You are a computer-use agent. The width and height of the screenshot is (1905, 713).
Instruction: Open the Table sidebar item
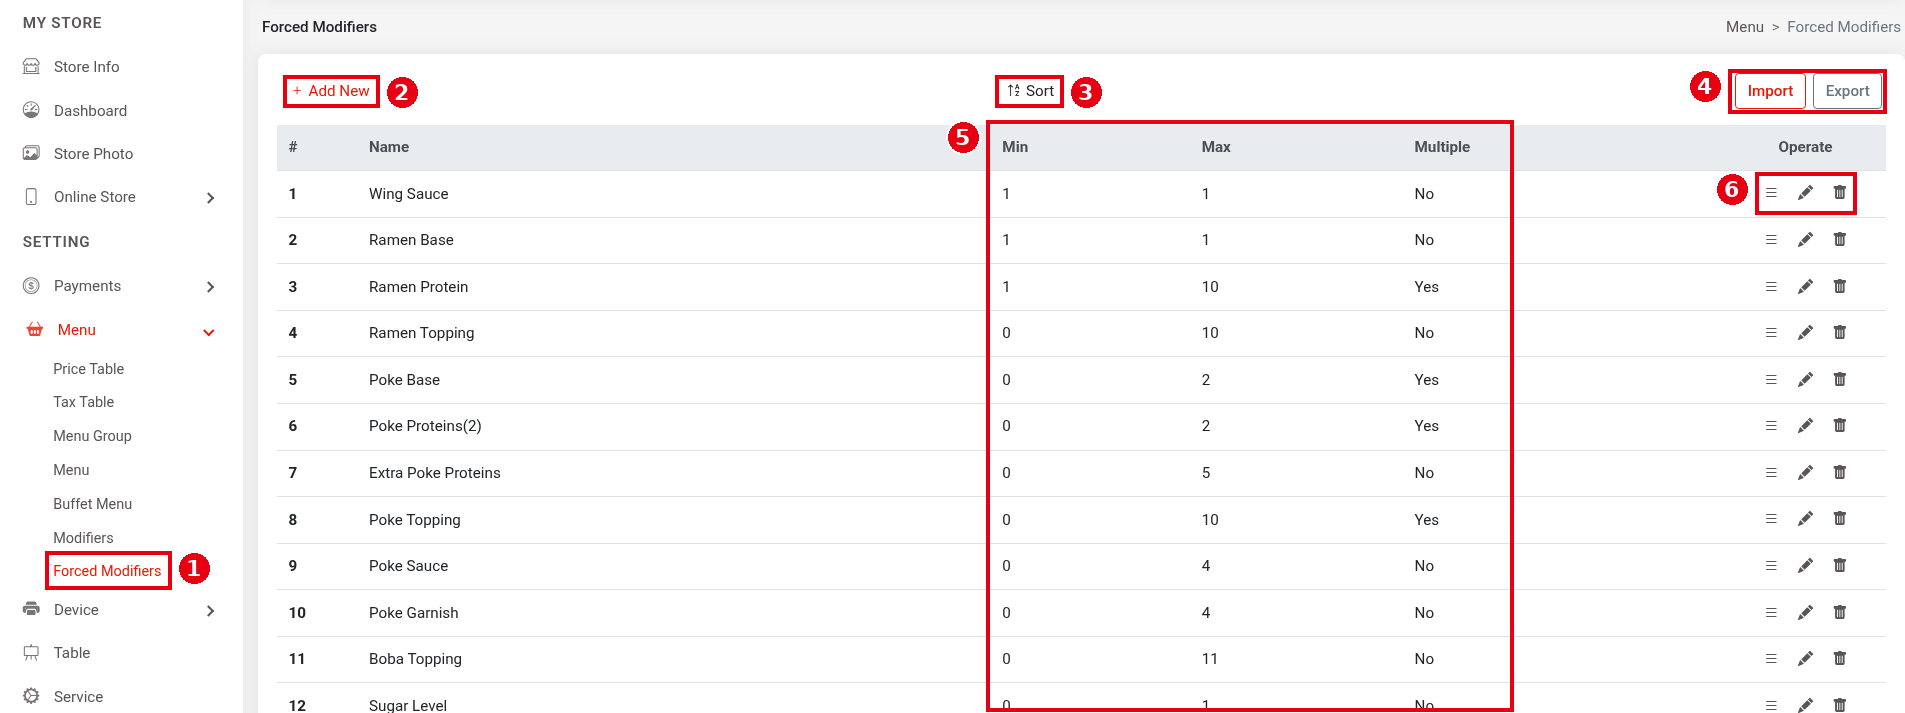(72, 653)
